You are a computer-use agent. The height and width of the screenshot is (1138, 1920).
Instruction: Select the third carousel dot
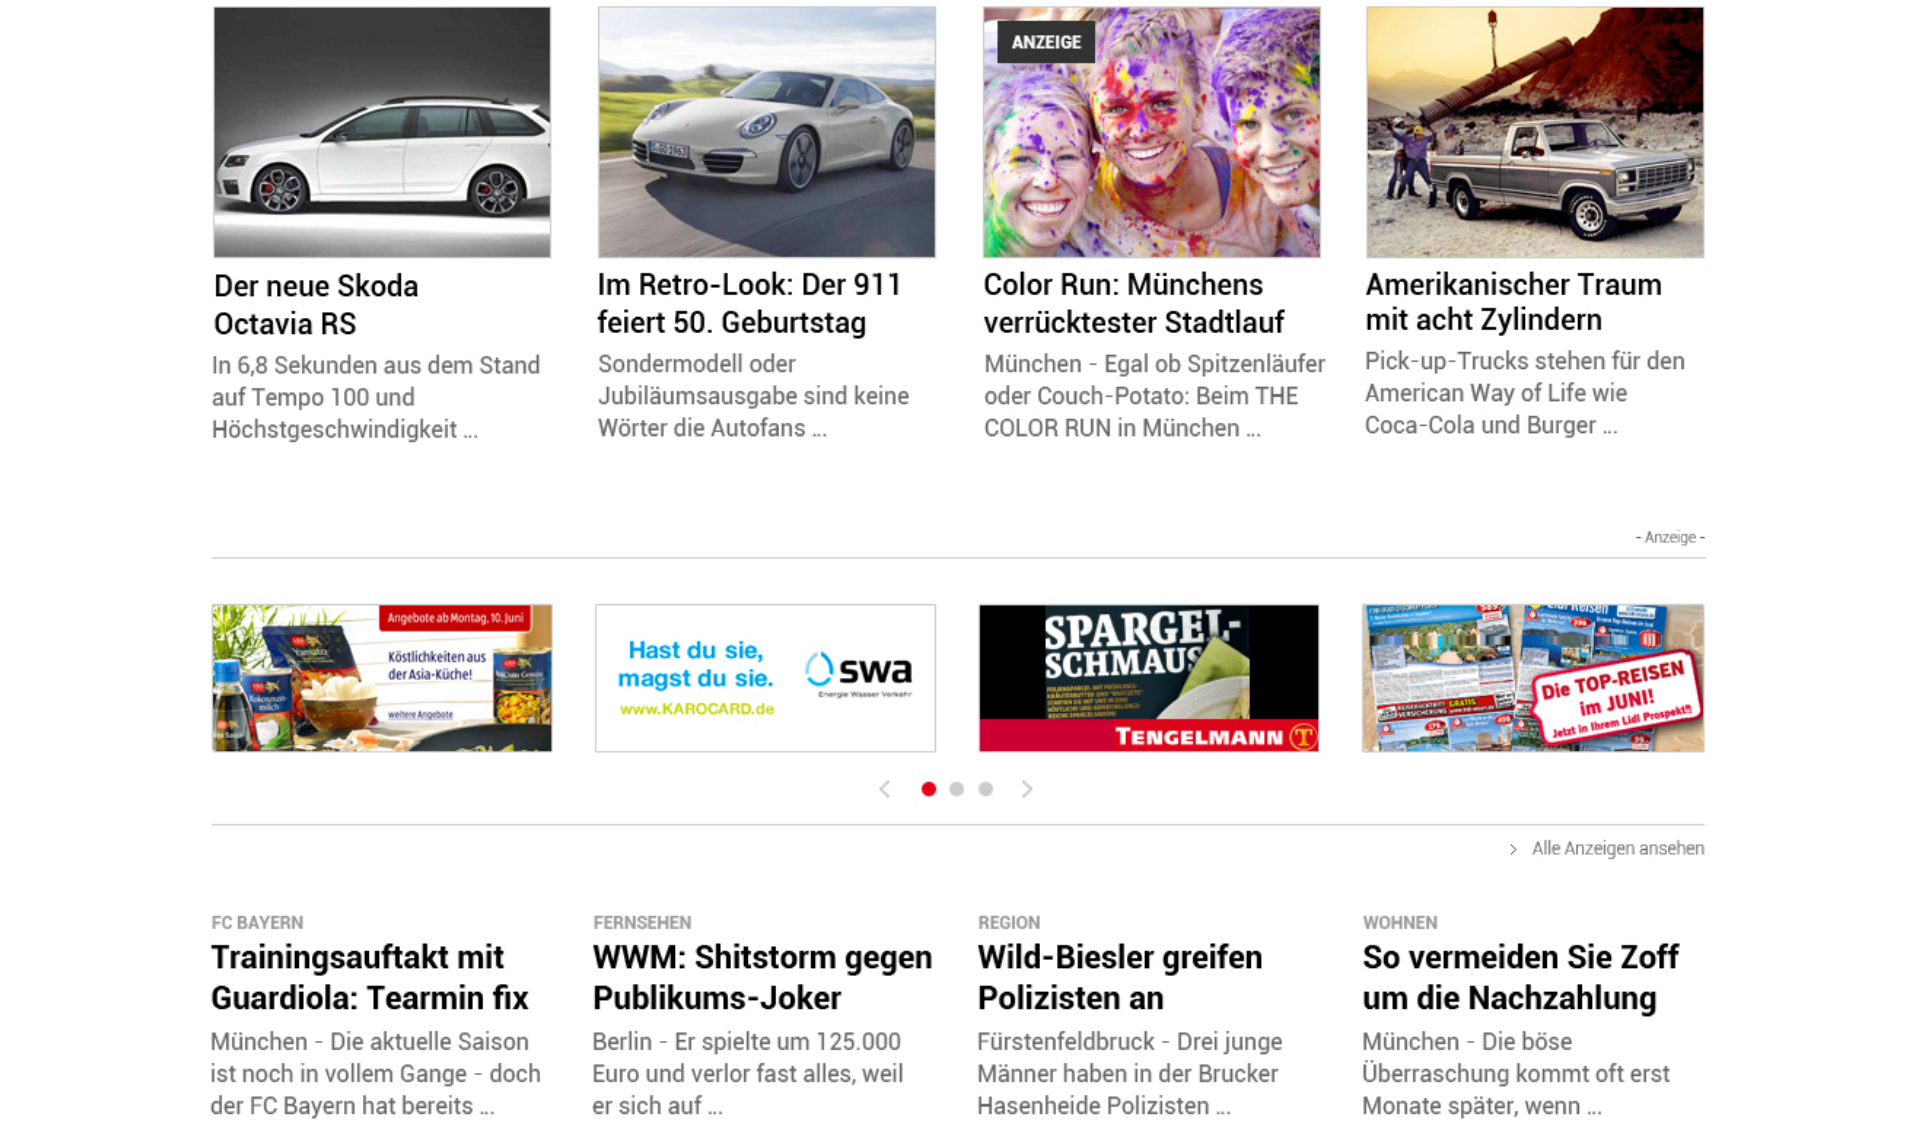coord(986,789)
